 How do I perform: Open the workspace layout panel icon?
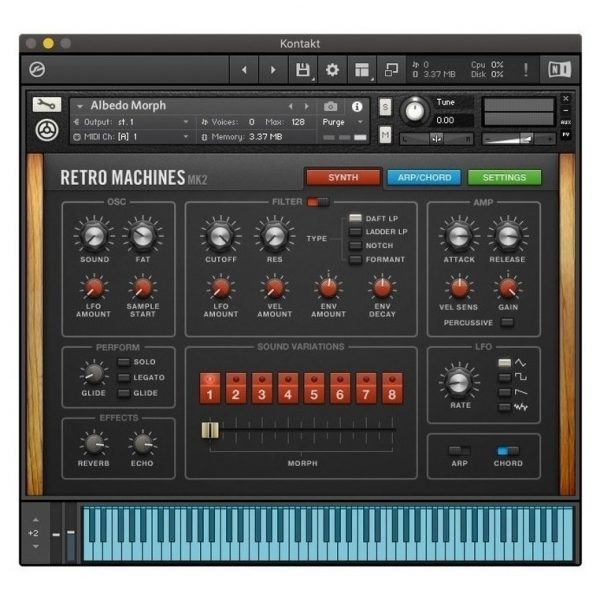[362, 70]
